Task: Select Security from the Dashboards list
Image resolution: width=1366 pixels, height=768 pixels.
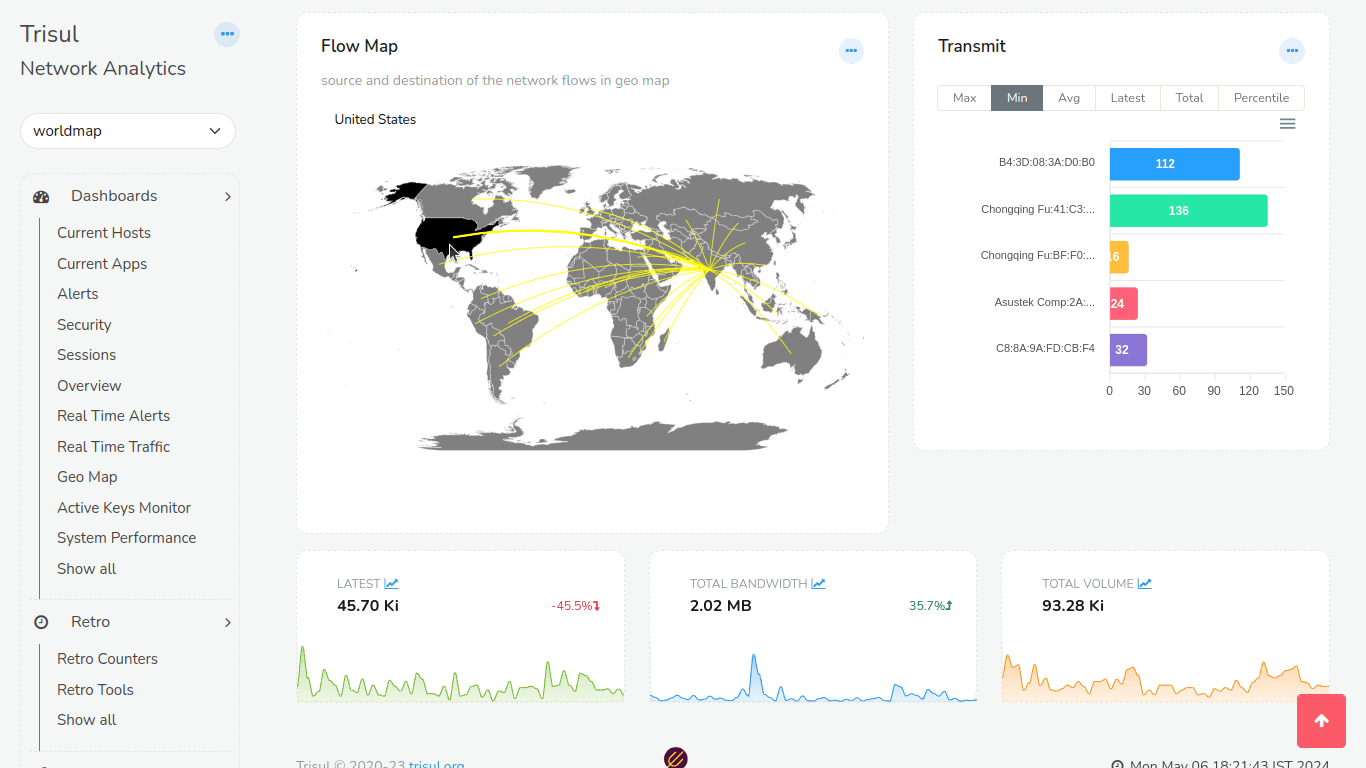Action: (x=84, y=324)
